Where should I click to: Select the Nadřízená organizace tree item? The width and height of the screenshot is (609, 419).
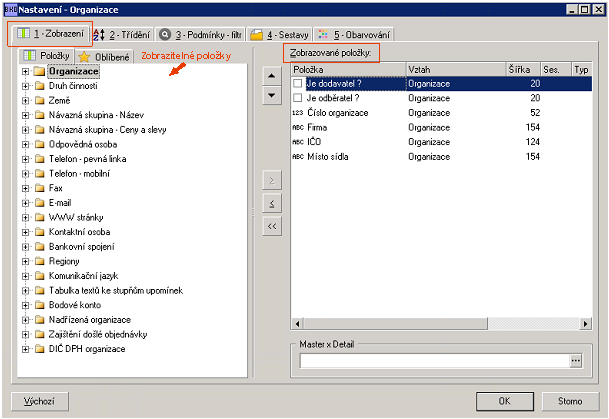pos(90,320)
